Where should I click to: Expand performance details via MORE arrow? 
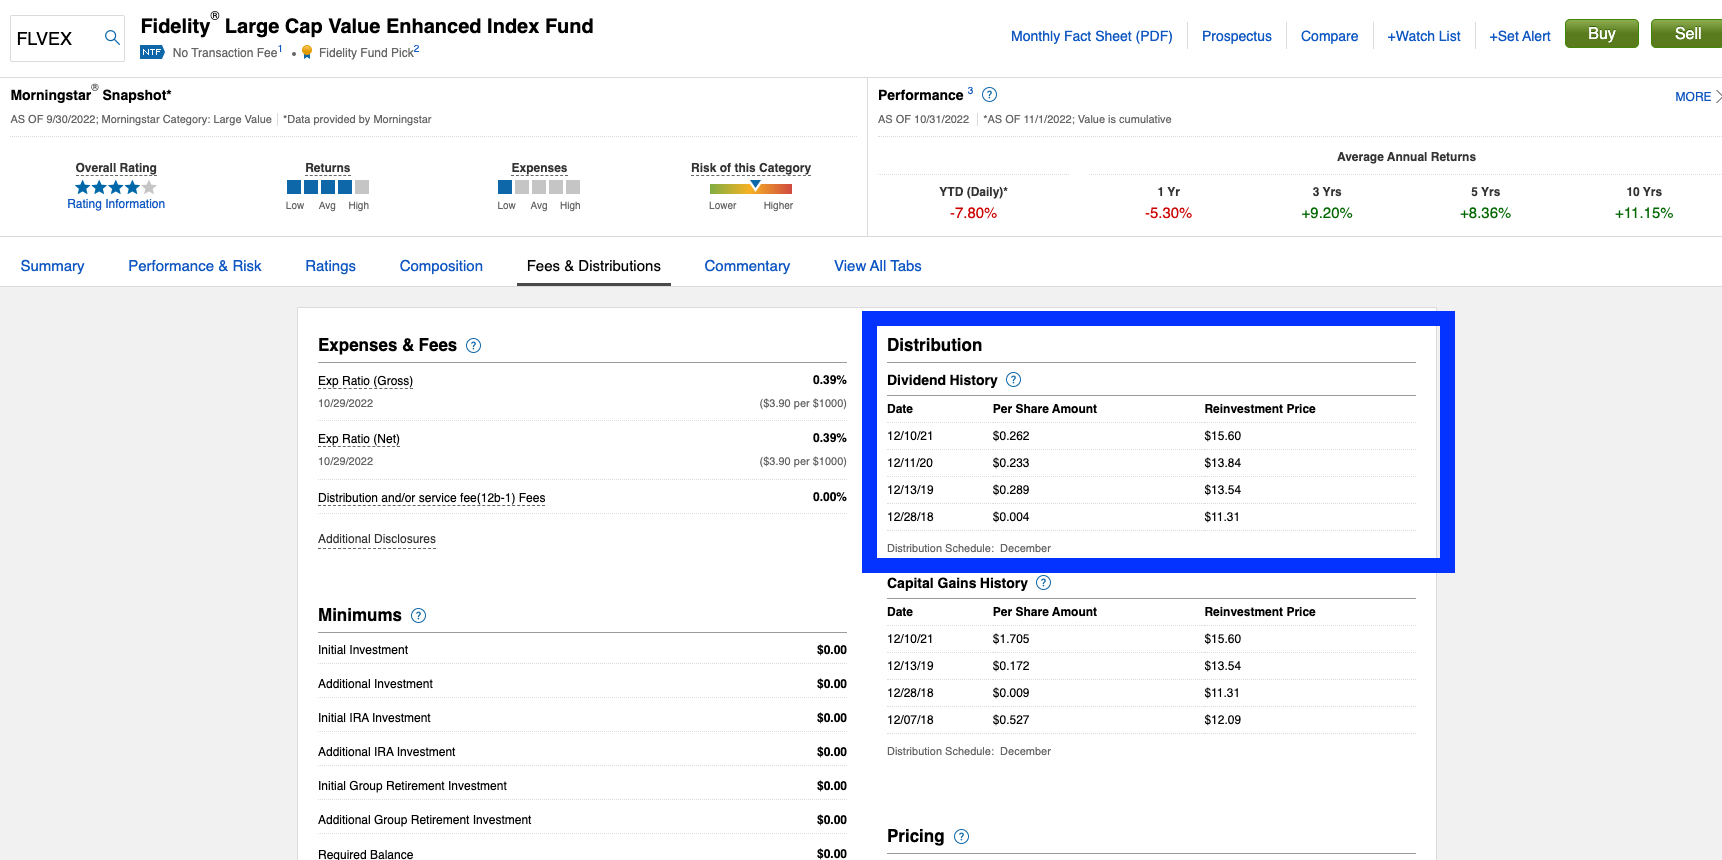(1698, 97)
